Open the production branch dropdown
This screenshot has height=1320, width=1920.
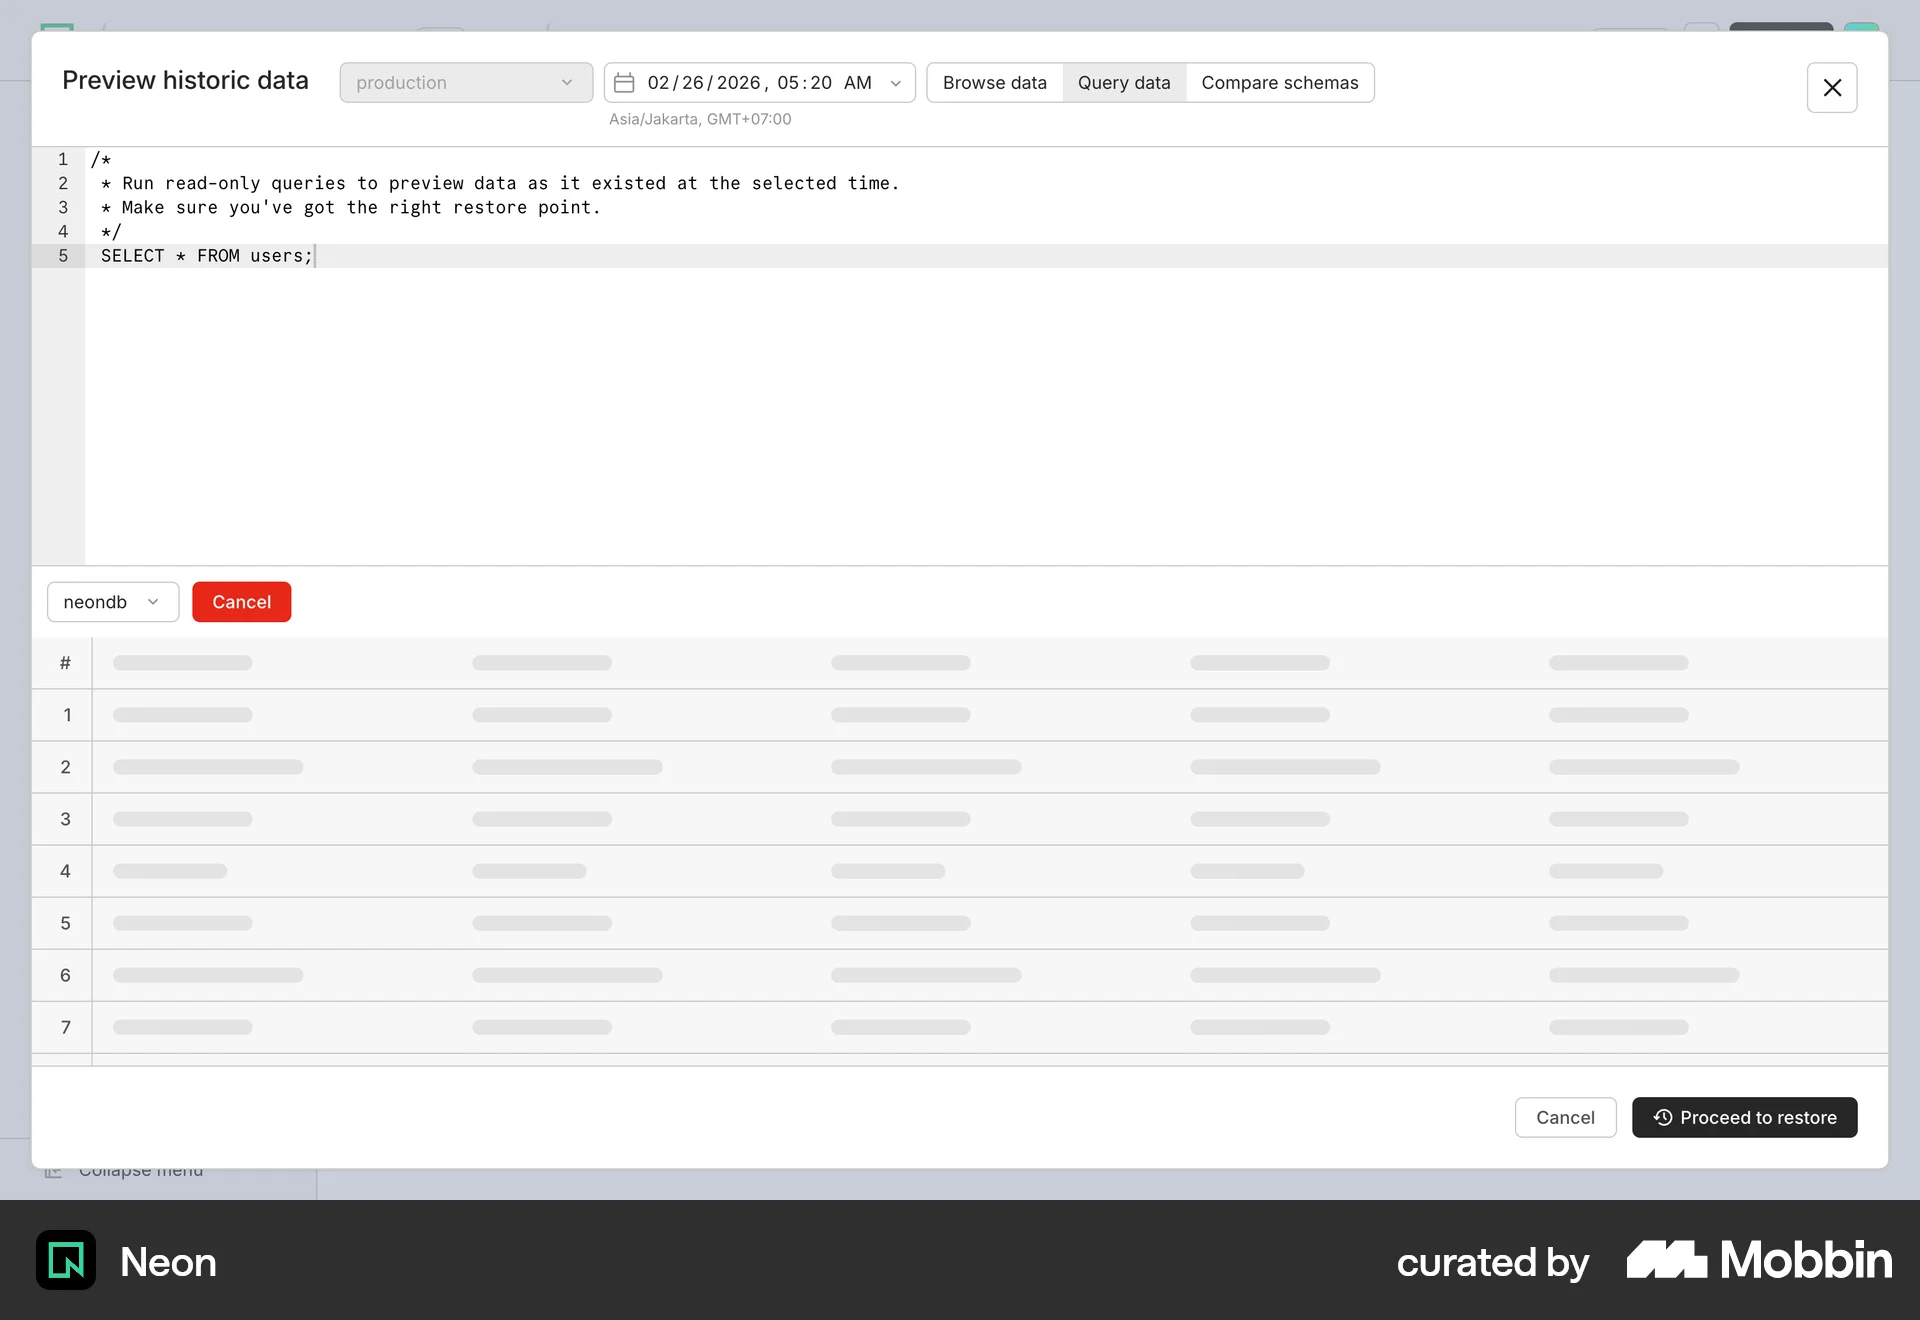pyautogui.click(x=466, y=83)
